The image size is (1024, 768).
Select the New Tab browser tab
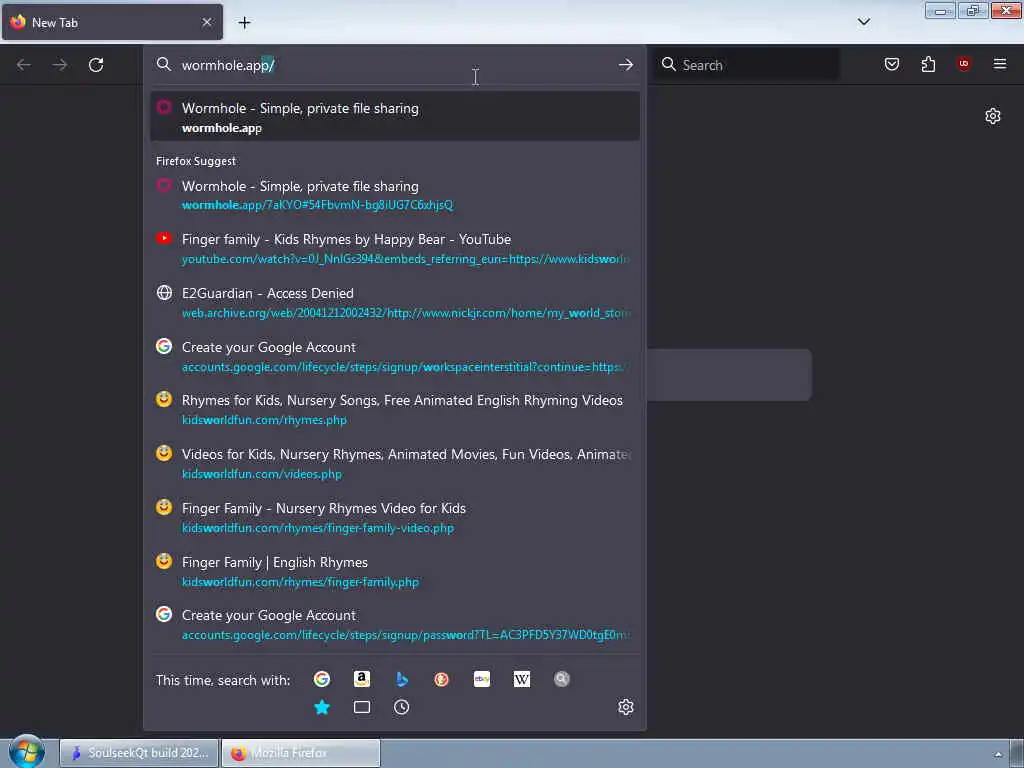pos(112,22)
